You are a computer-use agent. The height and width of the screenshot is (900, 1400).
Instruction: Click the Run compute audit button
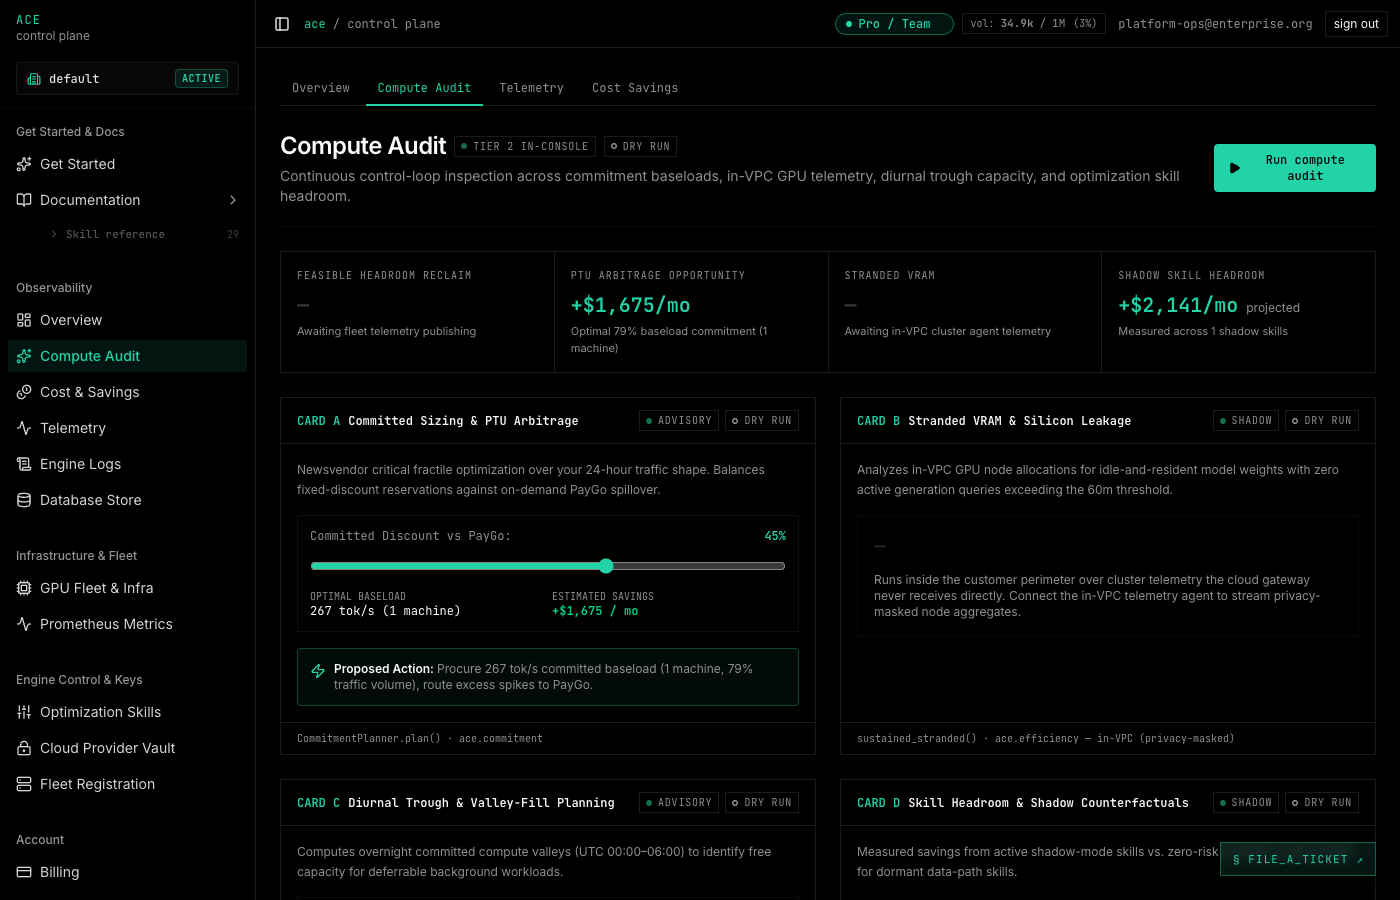click(x=1295, y=168)
